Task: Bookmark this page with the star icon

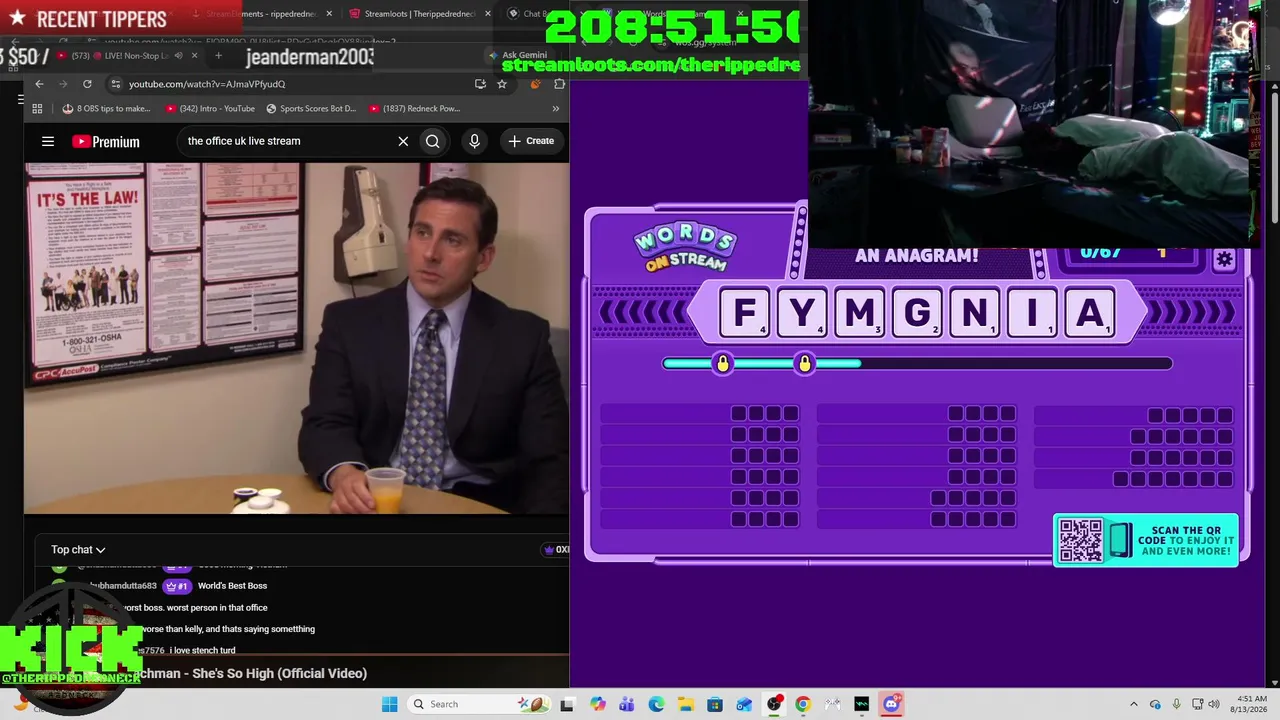Action: coord(502,84)
